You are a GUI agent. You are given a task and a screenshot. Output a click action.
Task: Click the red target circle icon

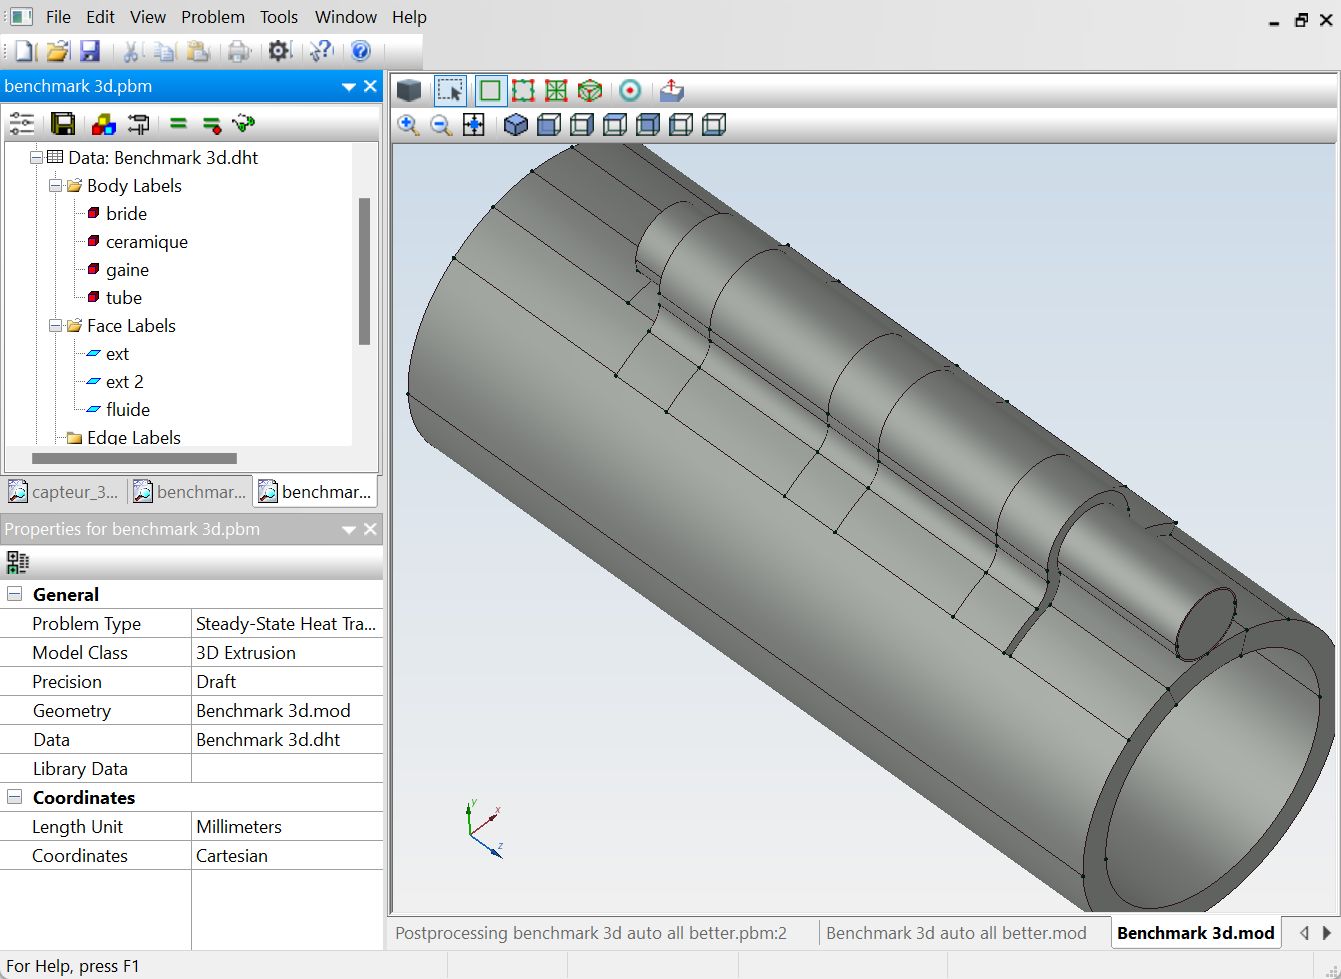[x=630, y=91]
